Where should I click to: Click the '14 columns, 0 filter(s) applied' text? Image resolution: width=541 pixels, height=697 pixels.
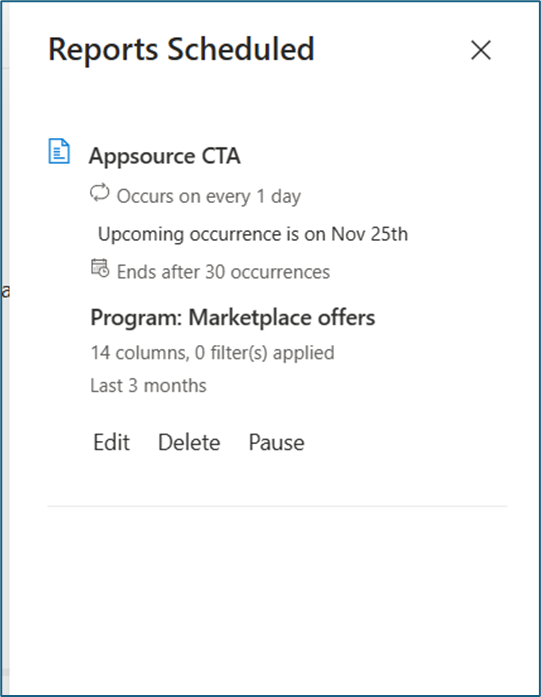pyautogui.click(x=212, y=353)
